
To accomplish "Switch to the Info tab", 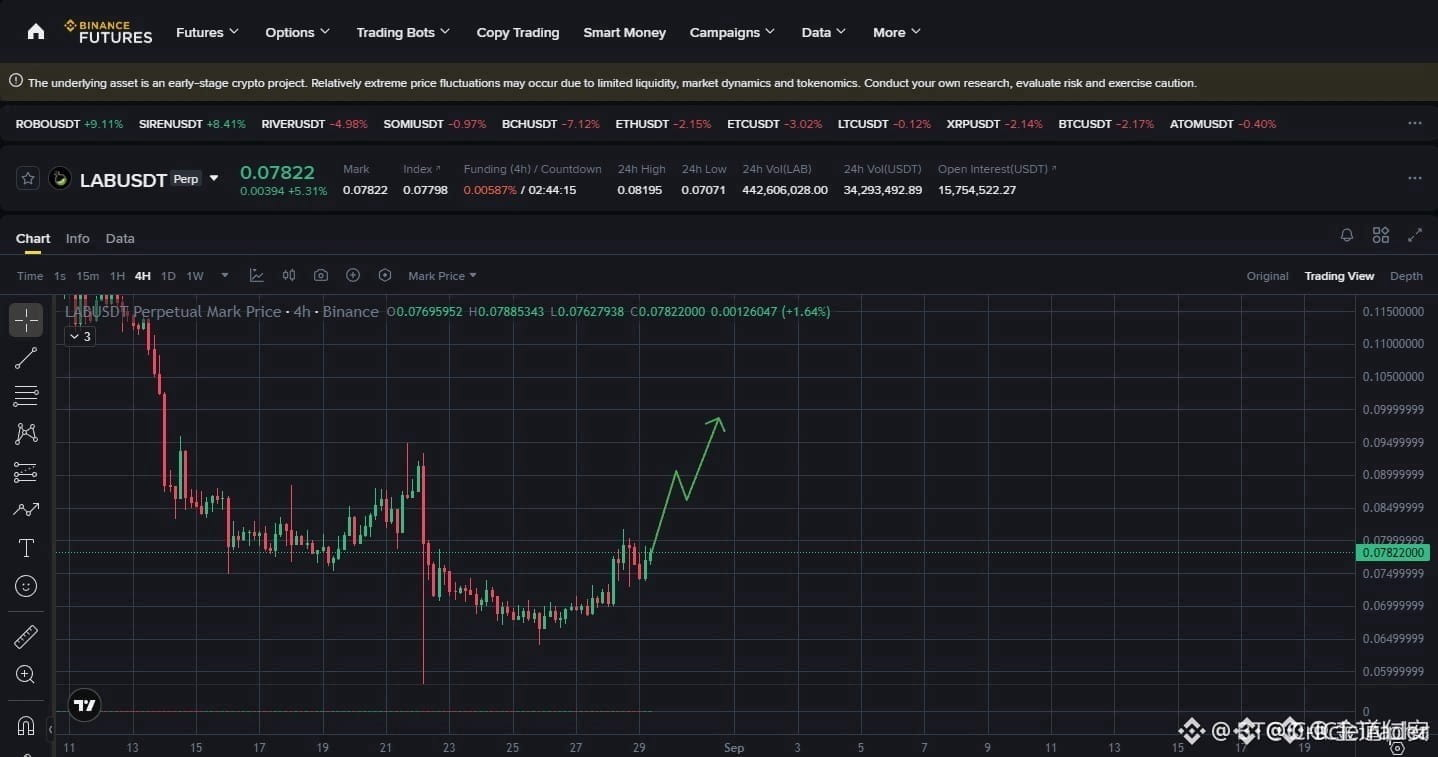I will 77,238.
